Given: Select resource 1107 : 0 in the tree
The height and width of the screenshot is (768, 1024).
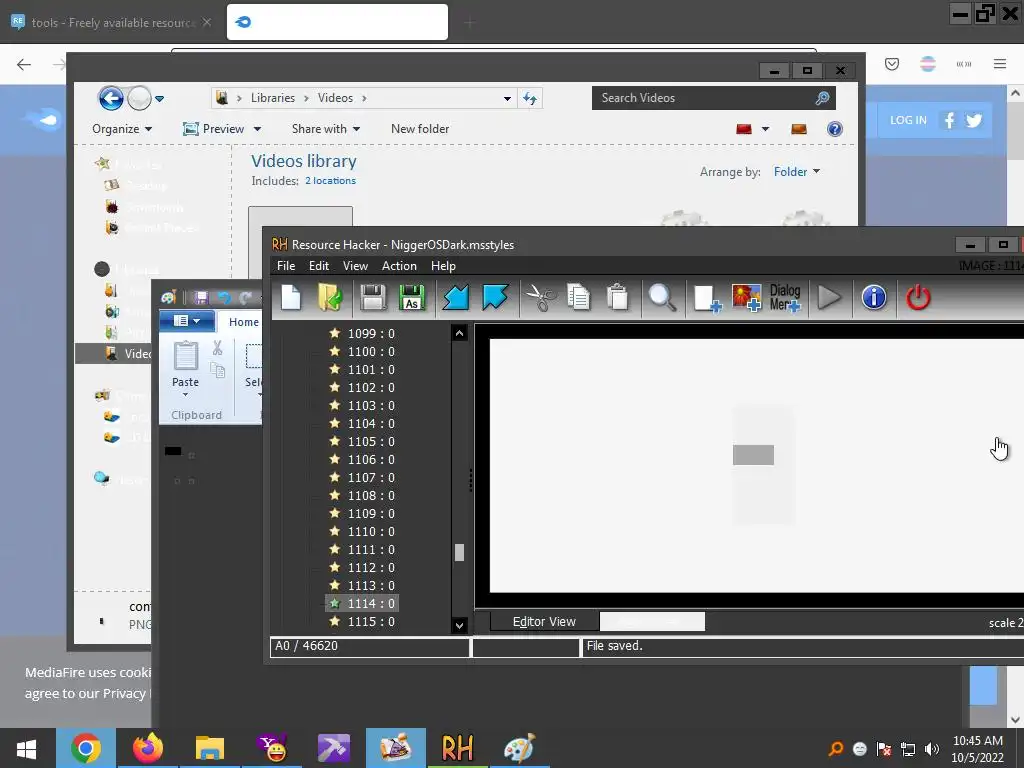Looking at the screenshot, I should point(362,477).
